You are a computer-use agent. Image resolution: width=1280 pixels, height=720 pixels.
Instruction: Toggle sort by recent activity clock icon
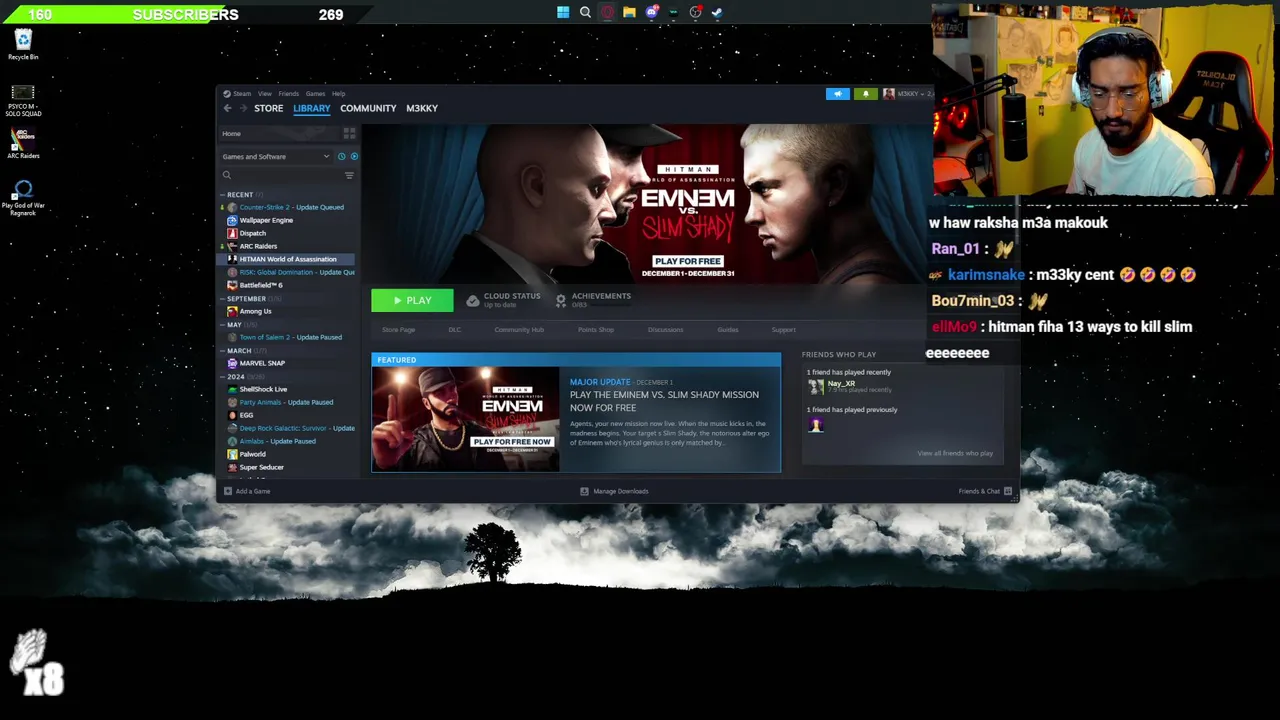tap(341, 157)
